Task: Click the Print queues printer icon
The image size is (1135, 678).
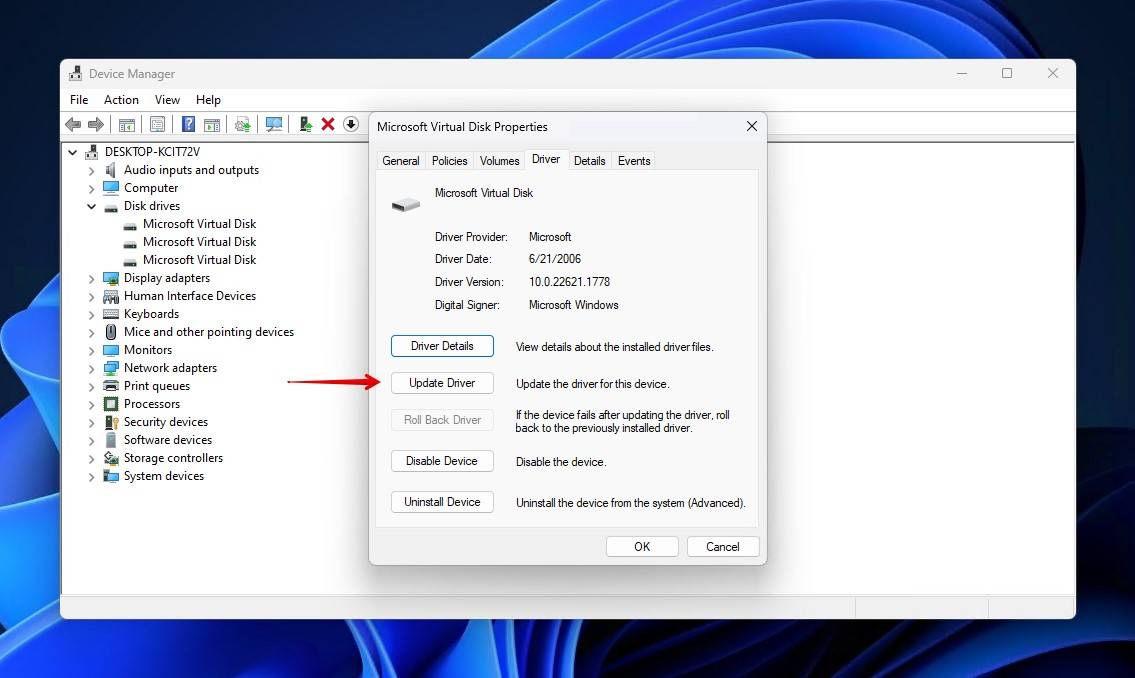Action: click(111, 386)
